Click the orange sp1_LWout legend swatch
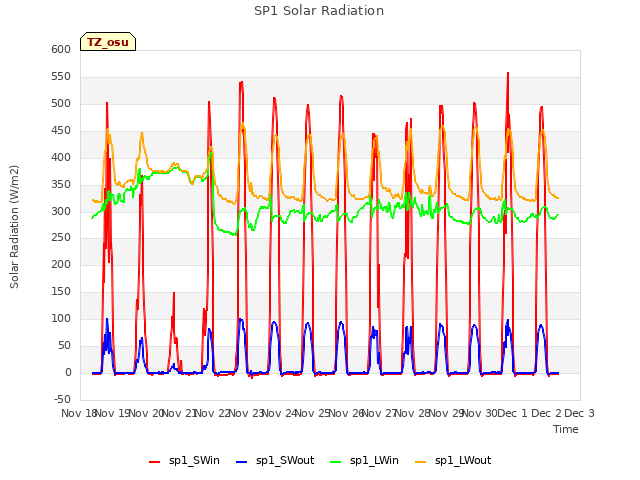Image resolution: width=640 pixels, height=480 pixels. (420, 462)
